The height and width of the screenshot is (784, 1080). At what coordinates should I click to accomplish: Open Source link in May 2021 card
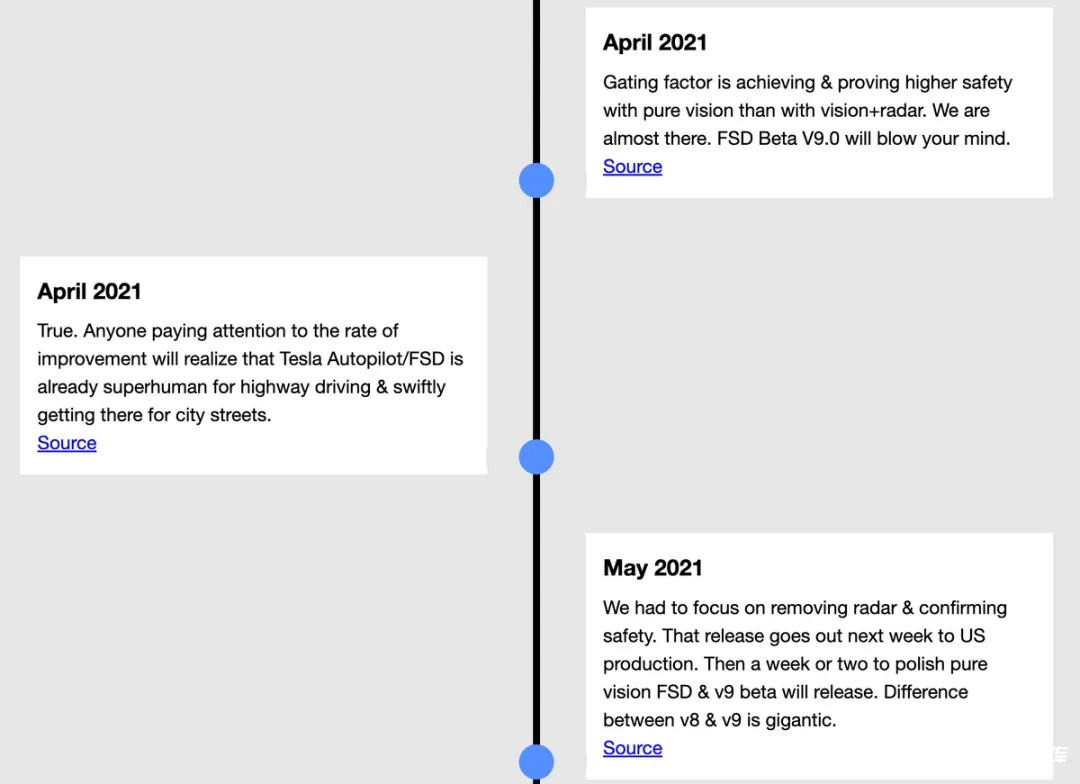pyautogui.click(x=632, y=748)
